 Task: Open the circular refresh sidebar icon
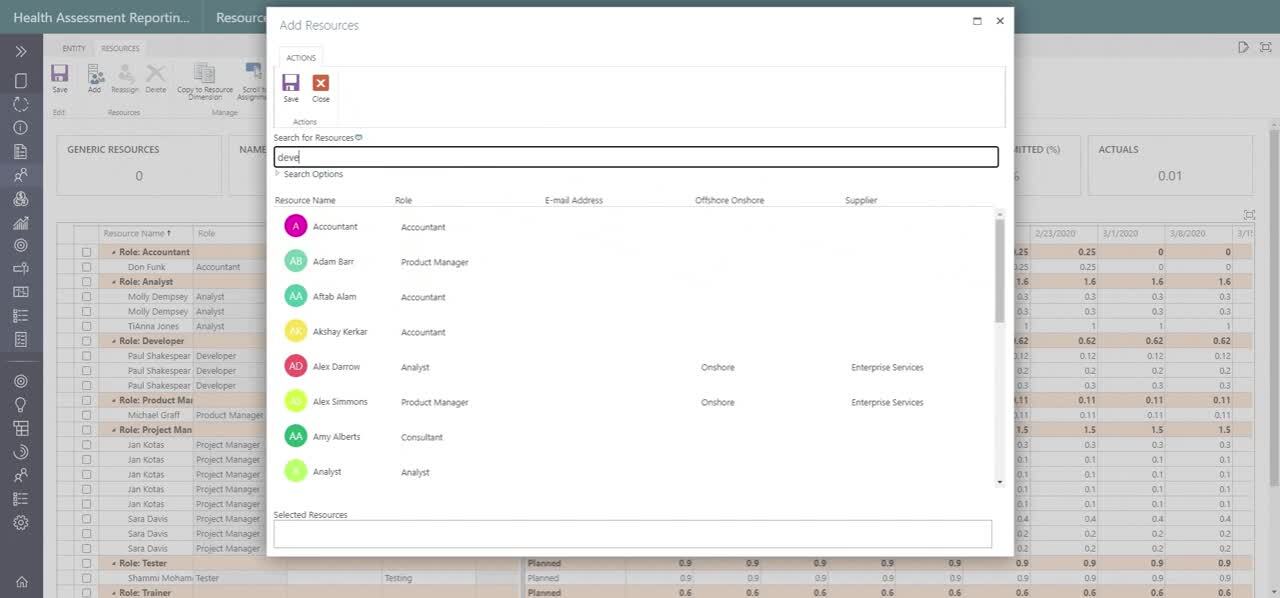(21, 103)
